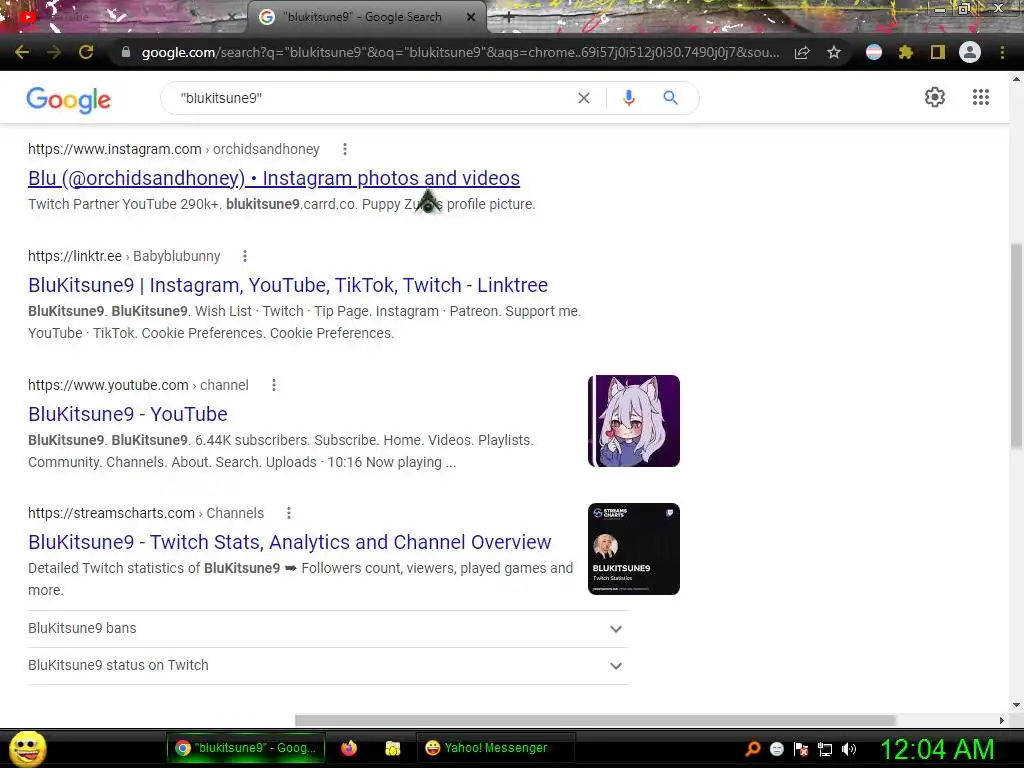Click the tray flag alert icon

tap(801, 749)
